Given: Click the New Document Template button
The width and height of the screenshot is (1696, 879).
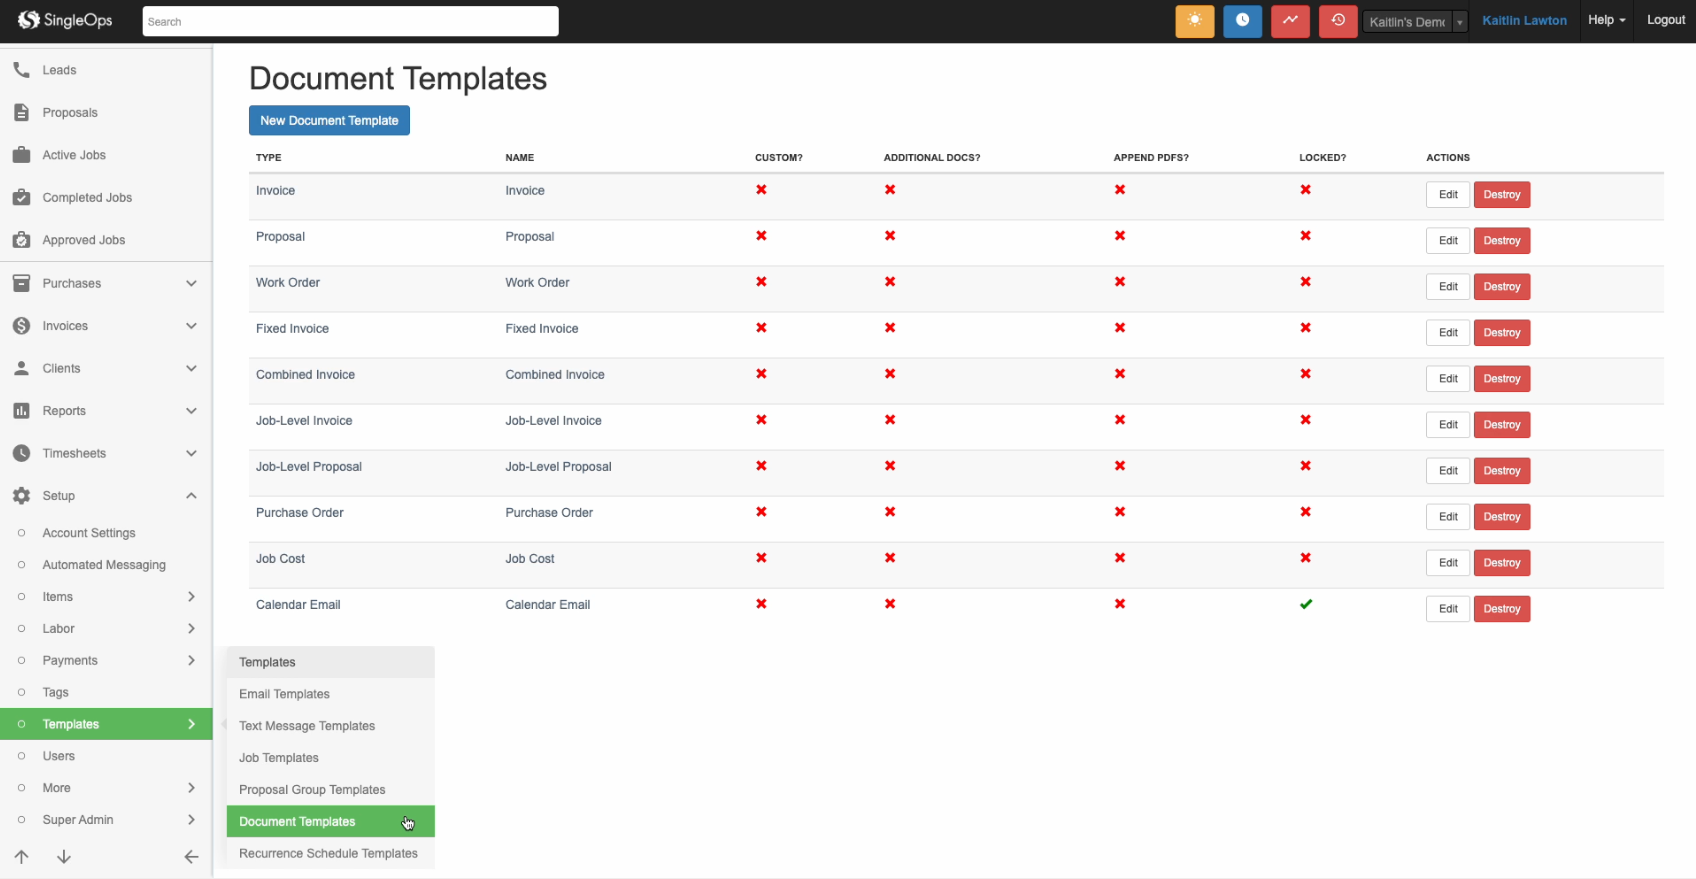Looking at the screenshot, I should click(x=329, y=120).
